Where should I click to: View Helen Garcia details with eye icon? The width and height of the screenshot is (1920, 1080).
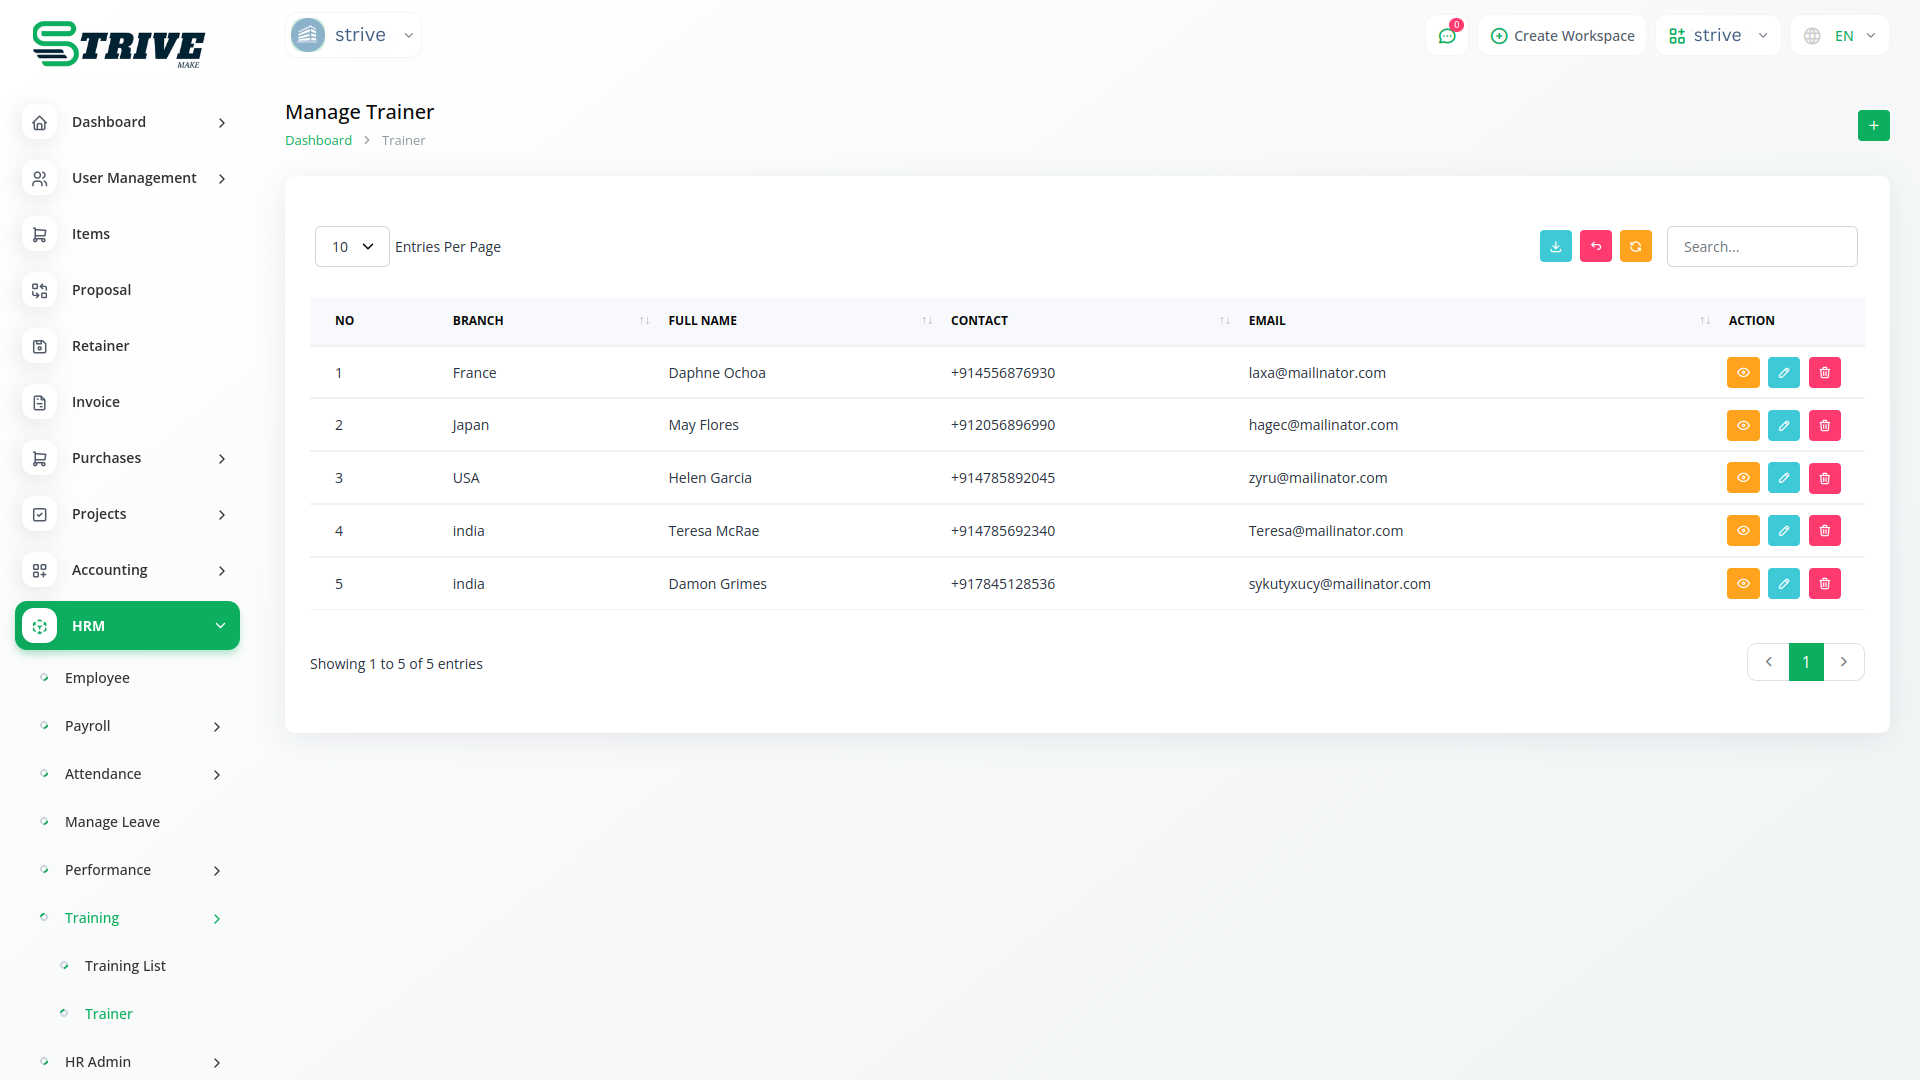point(1742,478)
